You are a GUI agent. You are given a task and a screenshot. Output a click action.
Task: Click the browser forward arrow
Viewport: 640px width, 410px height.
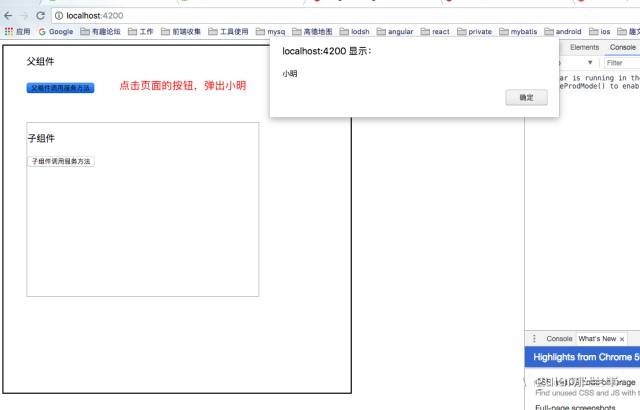[x=24, y=16]
